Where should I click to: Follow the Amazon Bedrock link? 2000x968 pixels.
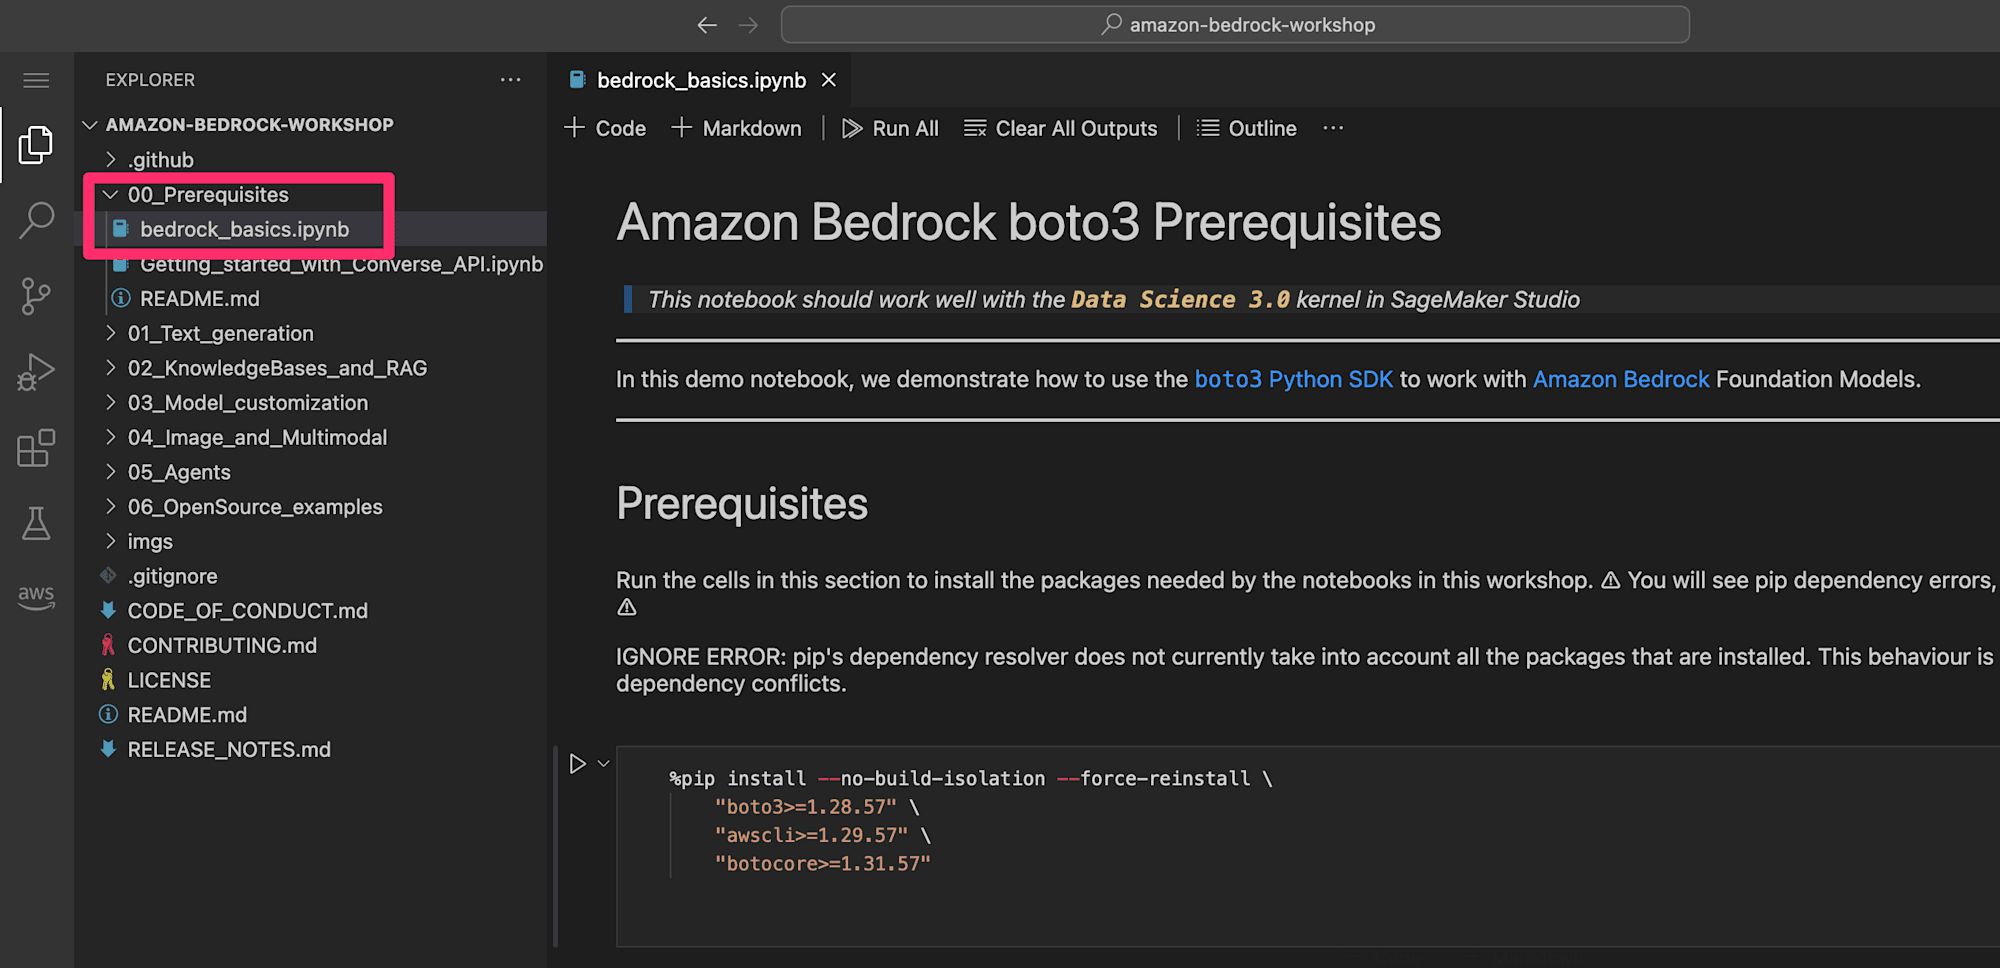pos(1621,380)
